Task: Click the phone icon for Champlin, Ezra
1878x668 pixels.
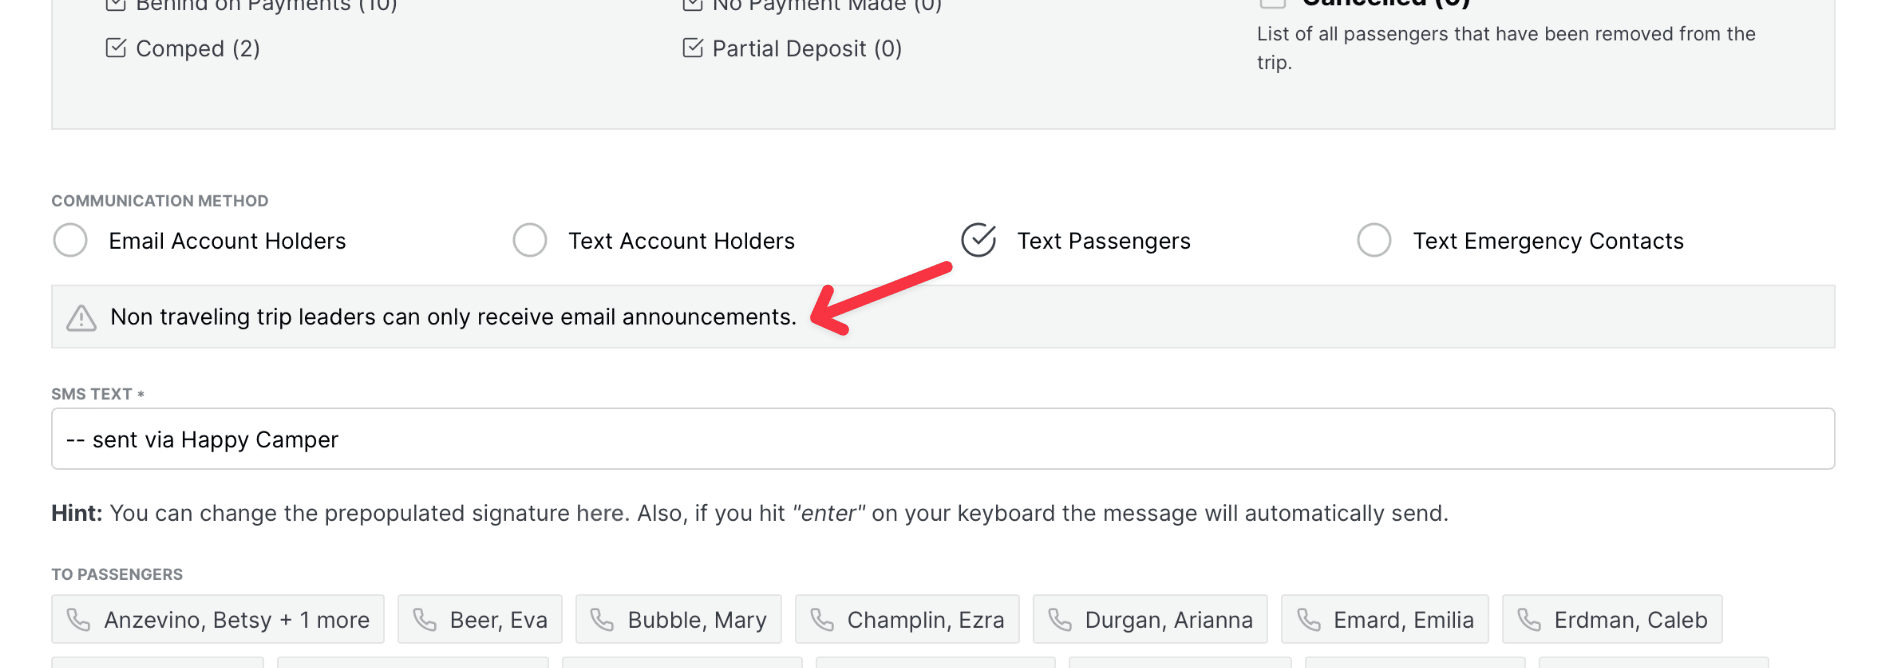Action: [823, 619]
